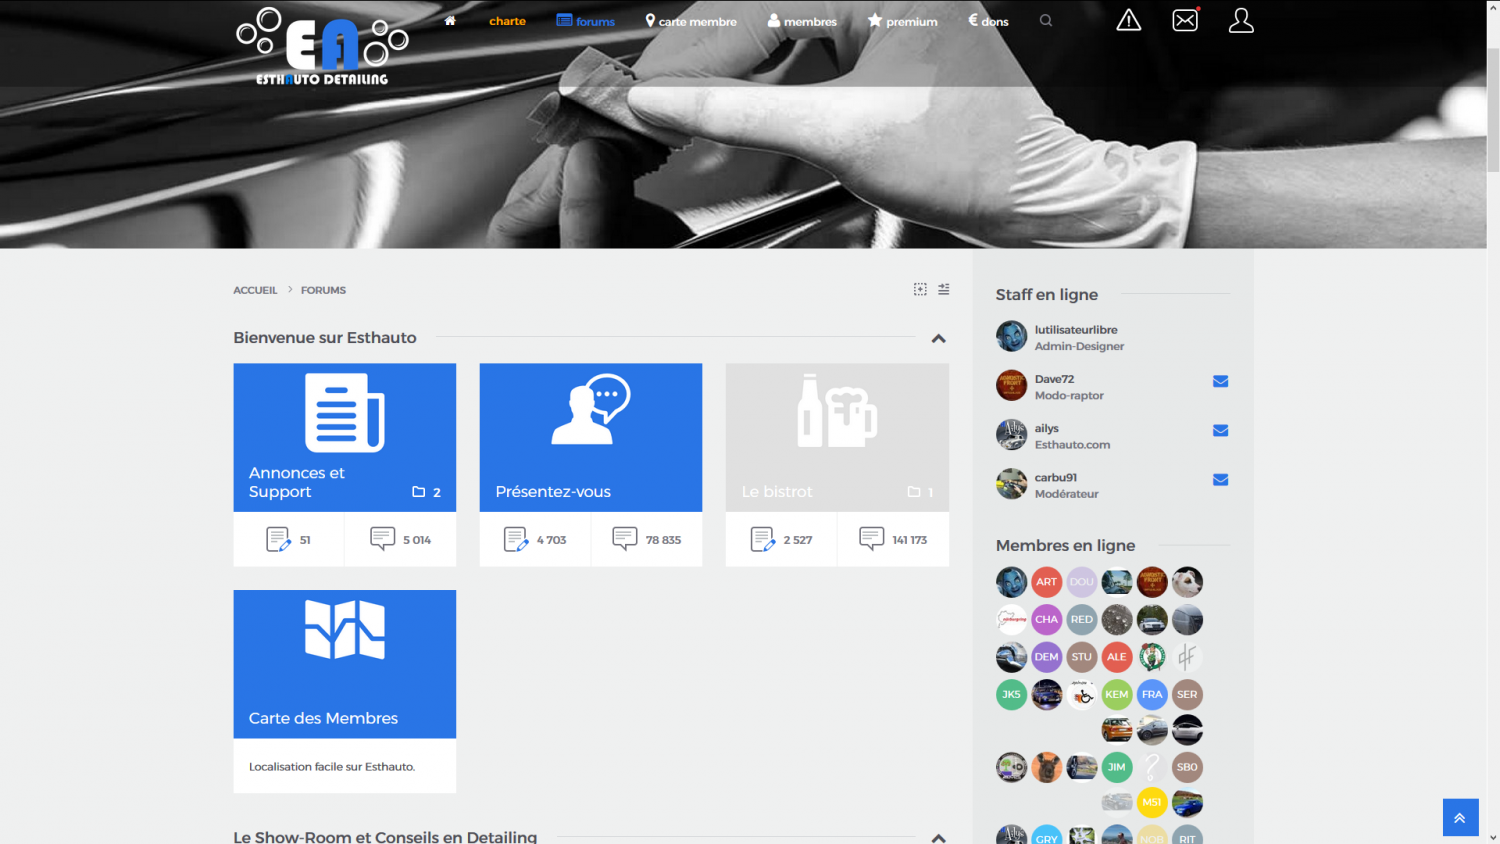This screenshot has width=1500, height=844.
Task: Click the user account profile icon
Action: pos(1241,21)
